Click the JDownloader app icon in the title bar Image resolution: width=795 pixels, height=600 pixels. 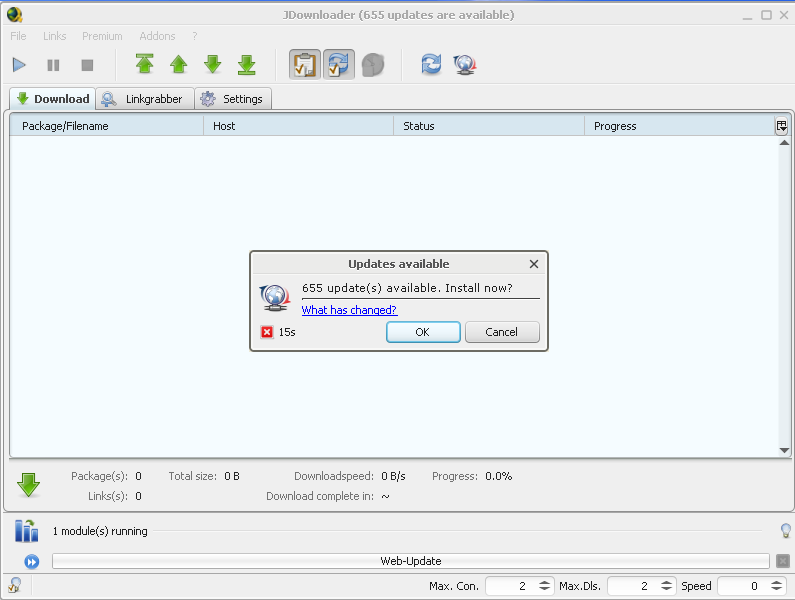coord(15,15)
